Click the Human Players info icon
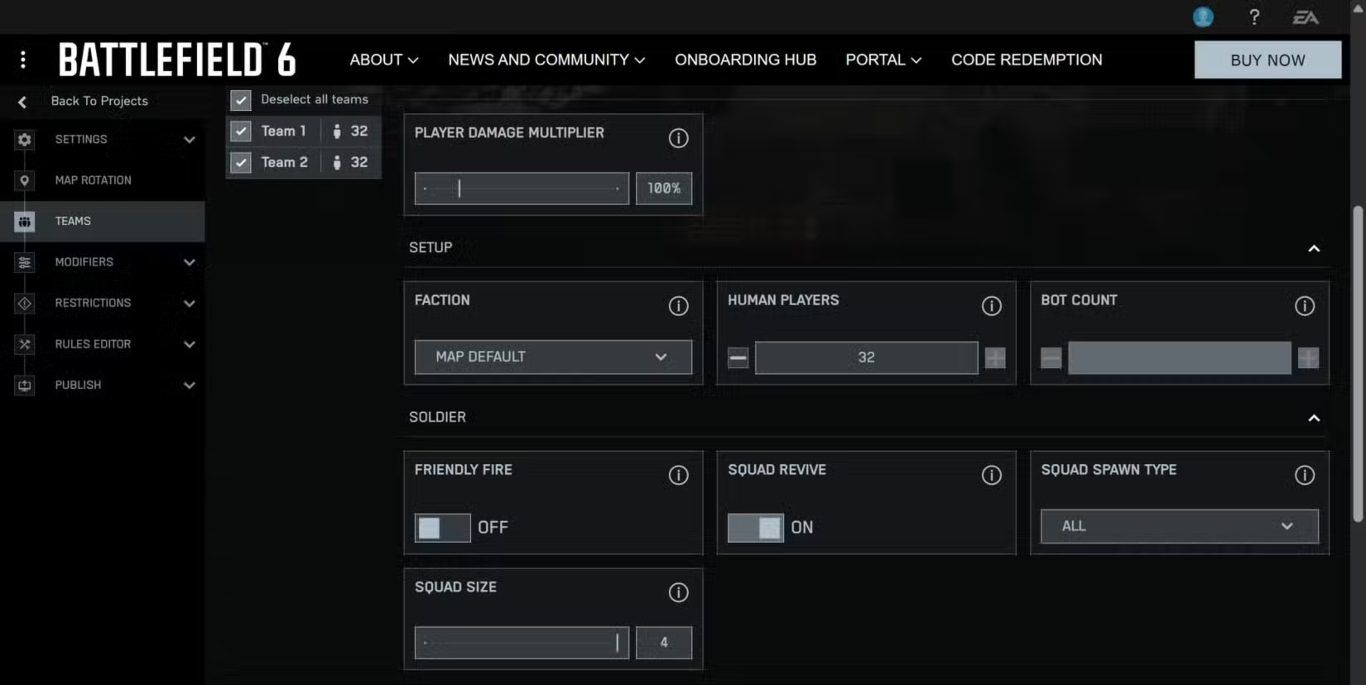1366x685 pixels. pyautogui.click(x=991, y=306)
